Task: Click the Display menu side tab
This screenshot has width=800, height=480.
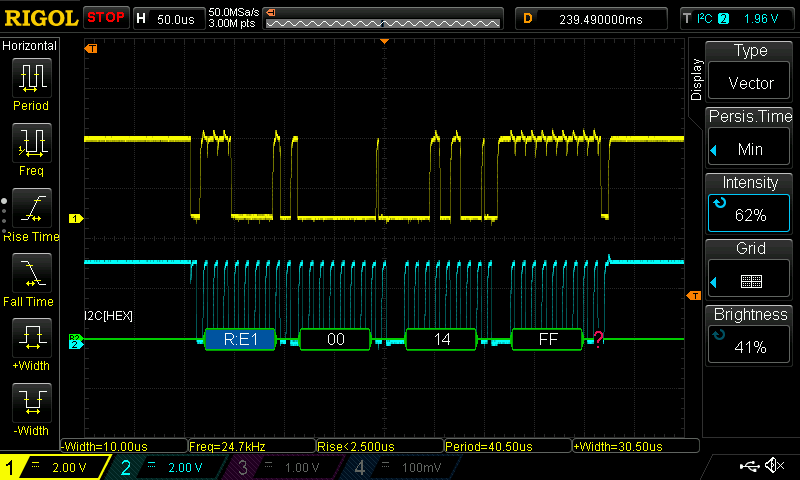Action: (696, 80)
